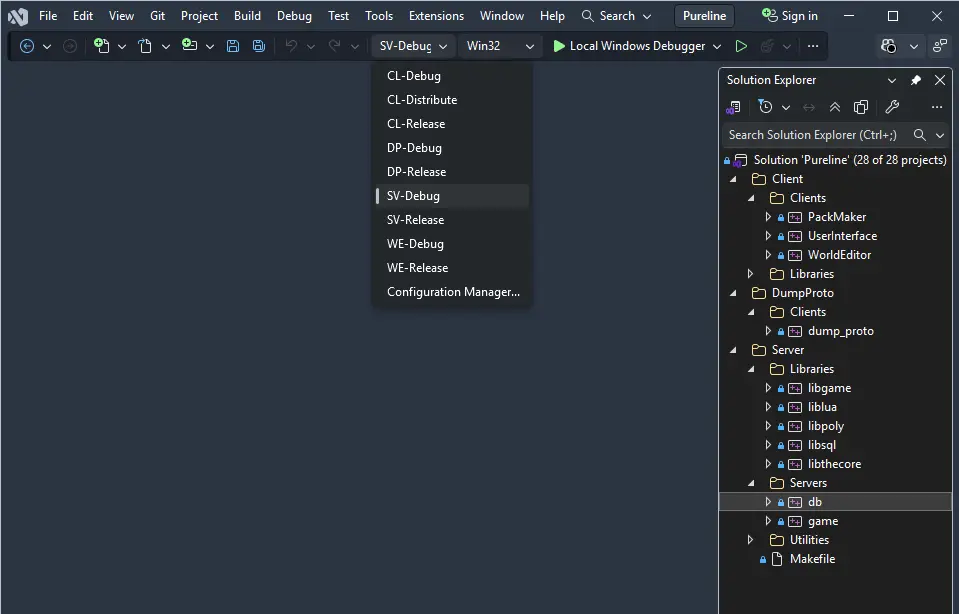This screenshot has height=614, width=959.
Task: Open Solution Explorer Properties wrench icon
Action: tap(892, 107)
